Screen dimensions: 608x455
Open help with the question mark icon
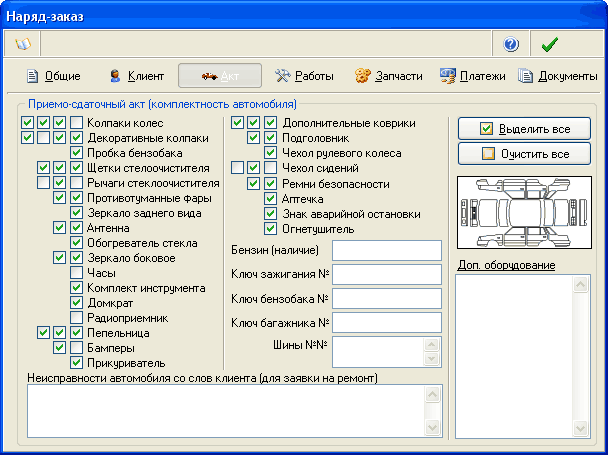point(511,44)
